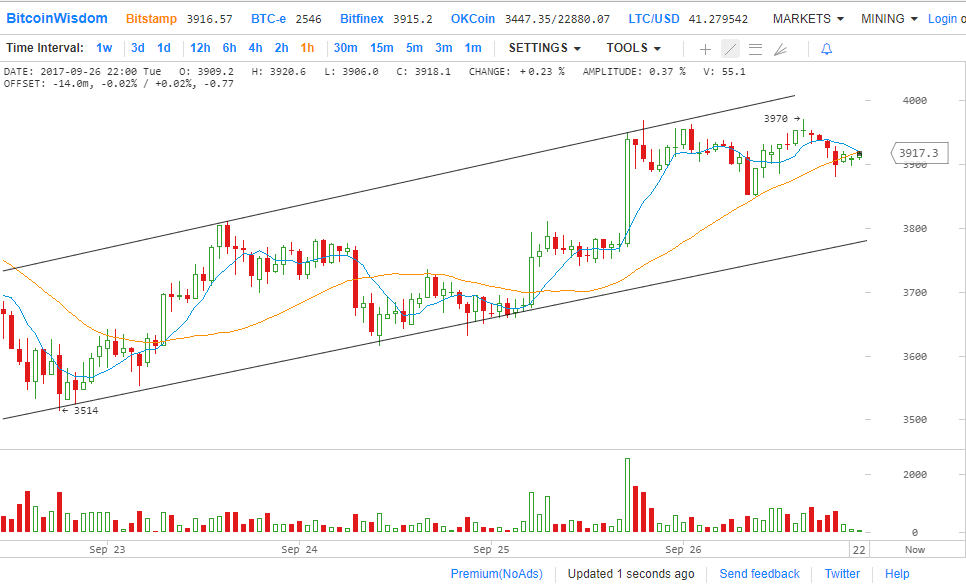
Task: Pick the fan lines drawing tool
Action: [x=781, y=48]
